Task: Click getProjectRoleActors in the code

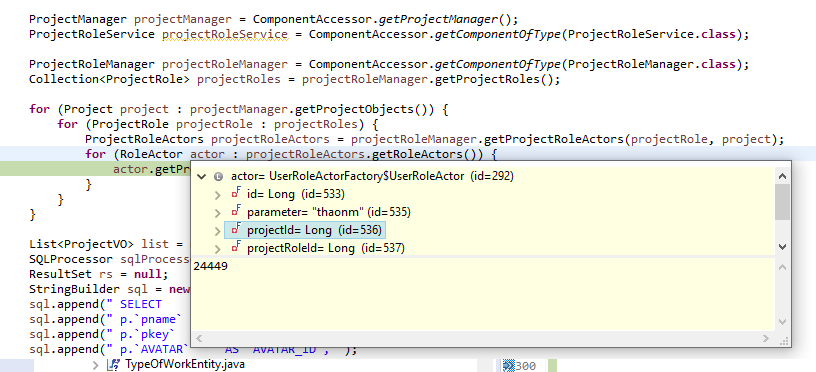Action: [x=554, y=139]
